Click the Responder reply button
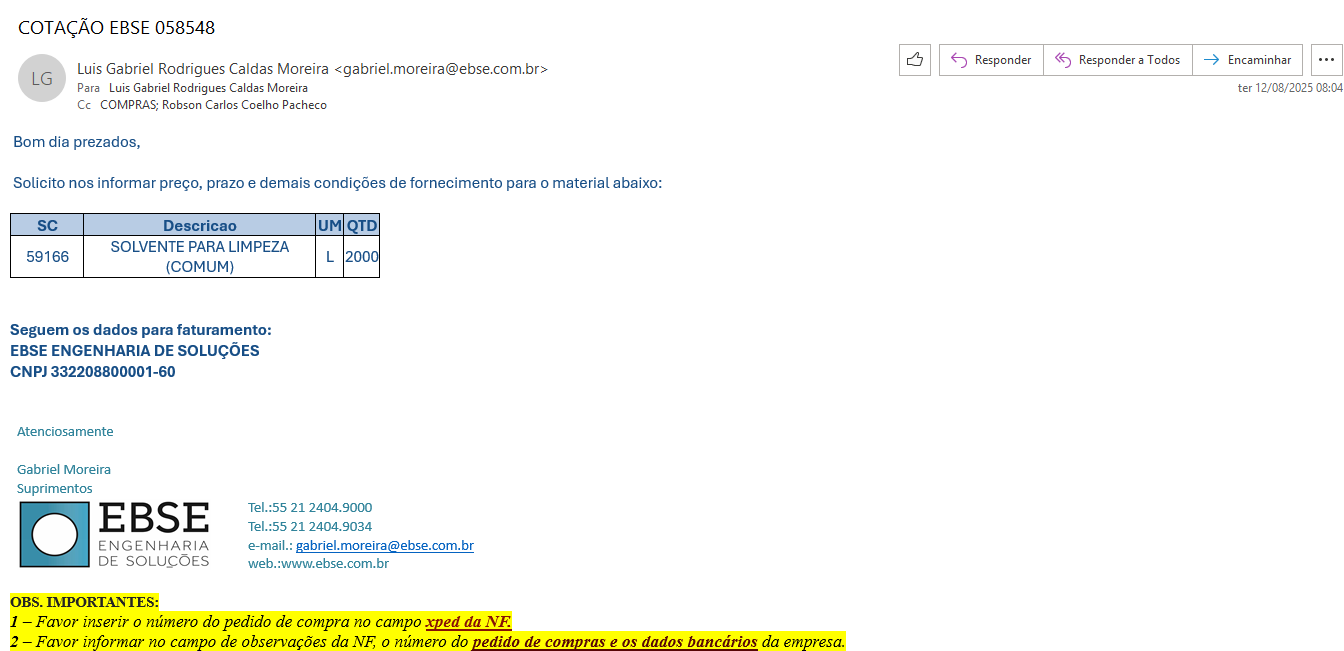1344x651 pixels. click(x=991, y=60)
